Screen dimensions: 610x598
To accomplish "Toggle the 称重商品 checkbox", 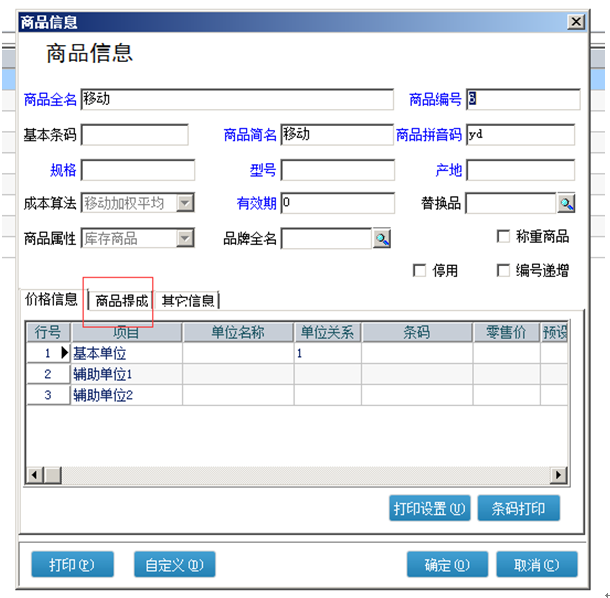I will (x=503, y=237).
